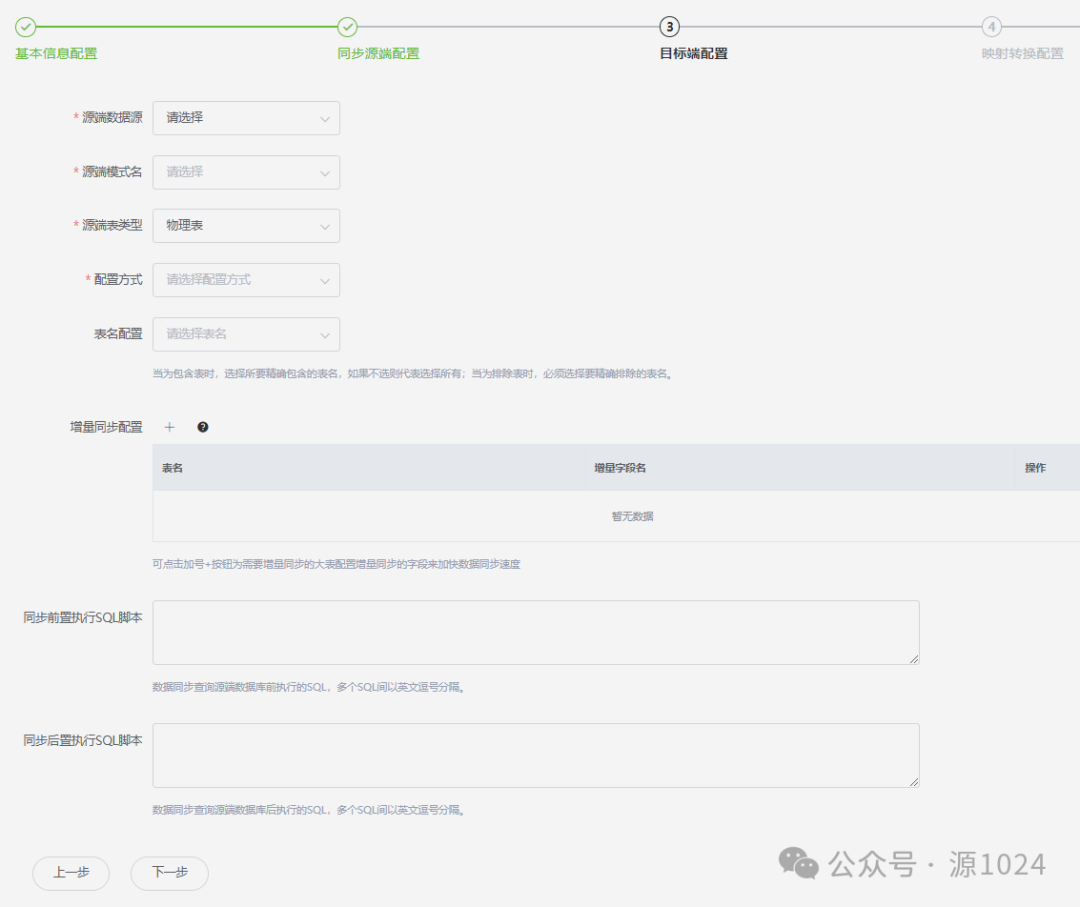Switch to the 同步源端配置 step label
The image size is (1080, 907).
(x=378, y=54)
